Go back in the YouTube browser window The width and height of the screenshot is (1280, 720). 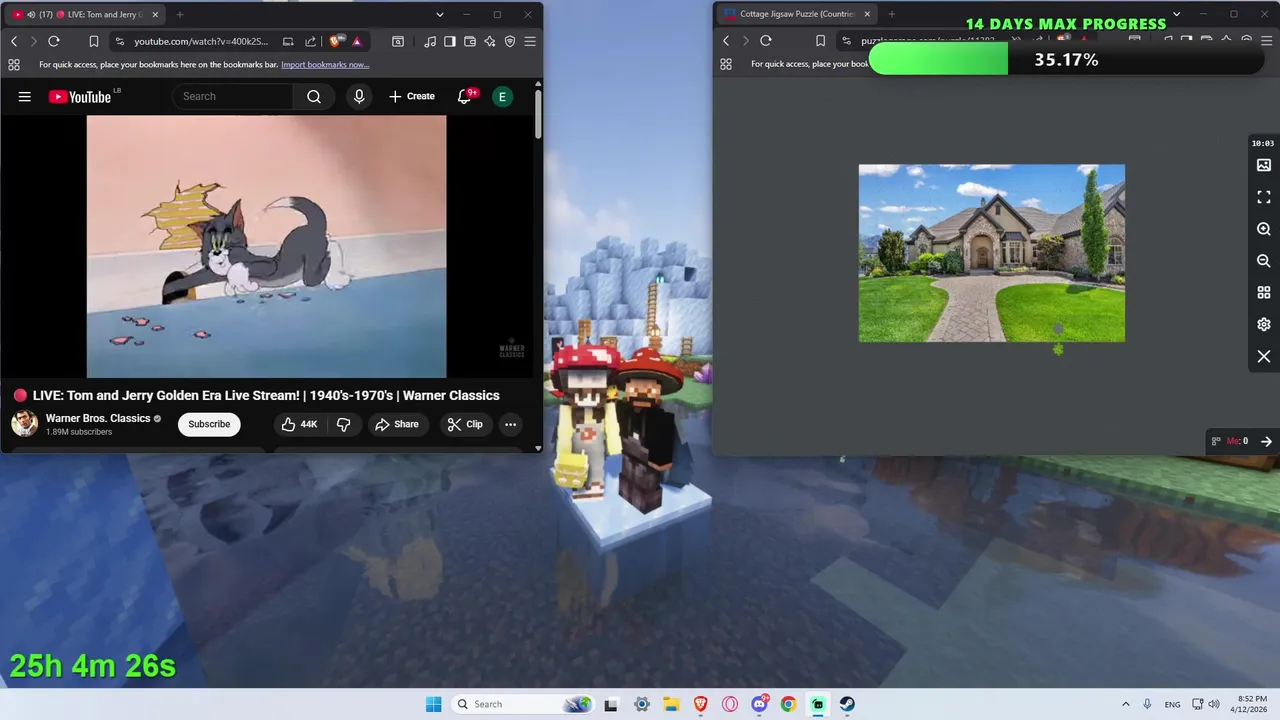coord(14,41)
